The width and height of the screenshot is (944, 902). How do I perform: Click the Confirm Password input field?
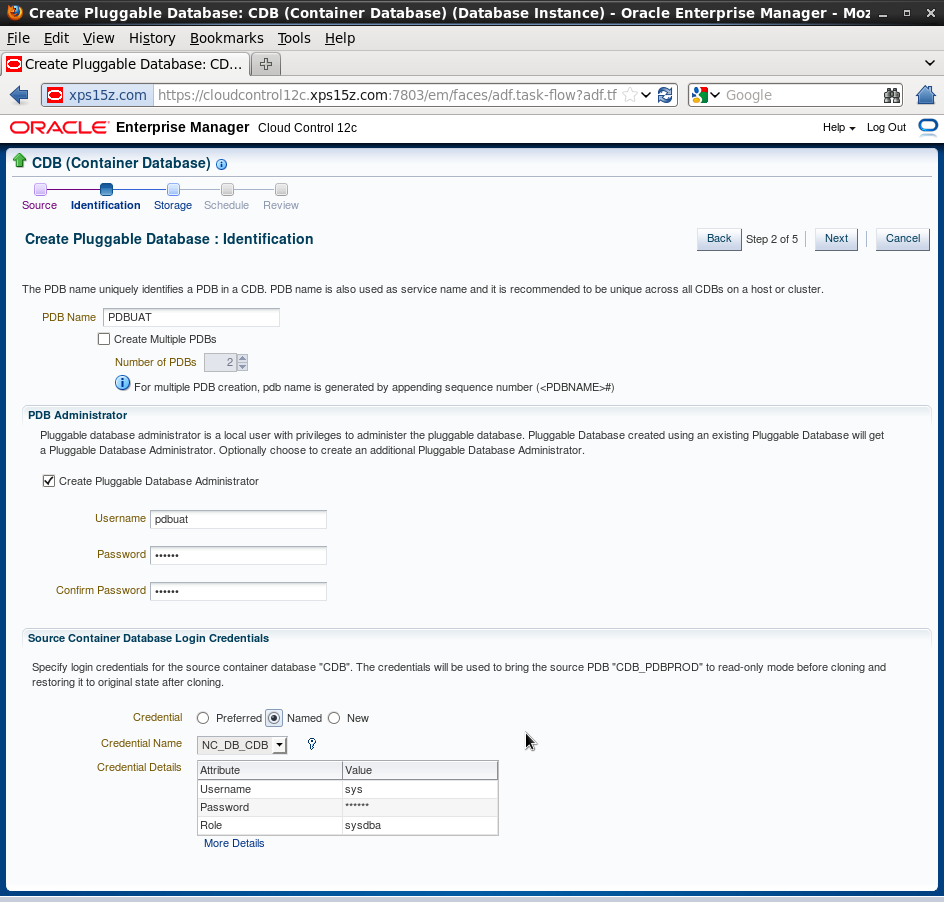click(238, 591)
